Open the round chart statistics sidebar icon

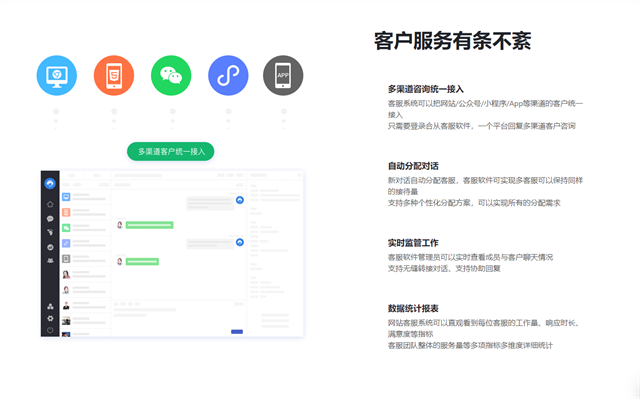(x=50, y=247)
